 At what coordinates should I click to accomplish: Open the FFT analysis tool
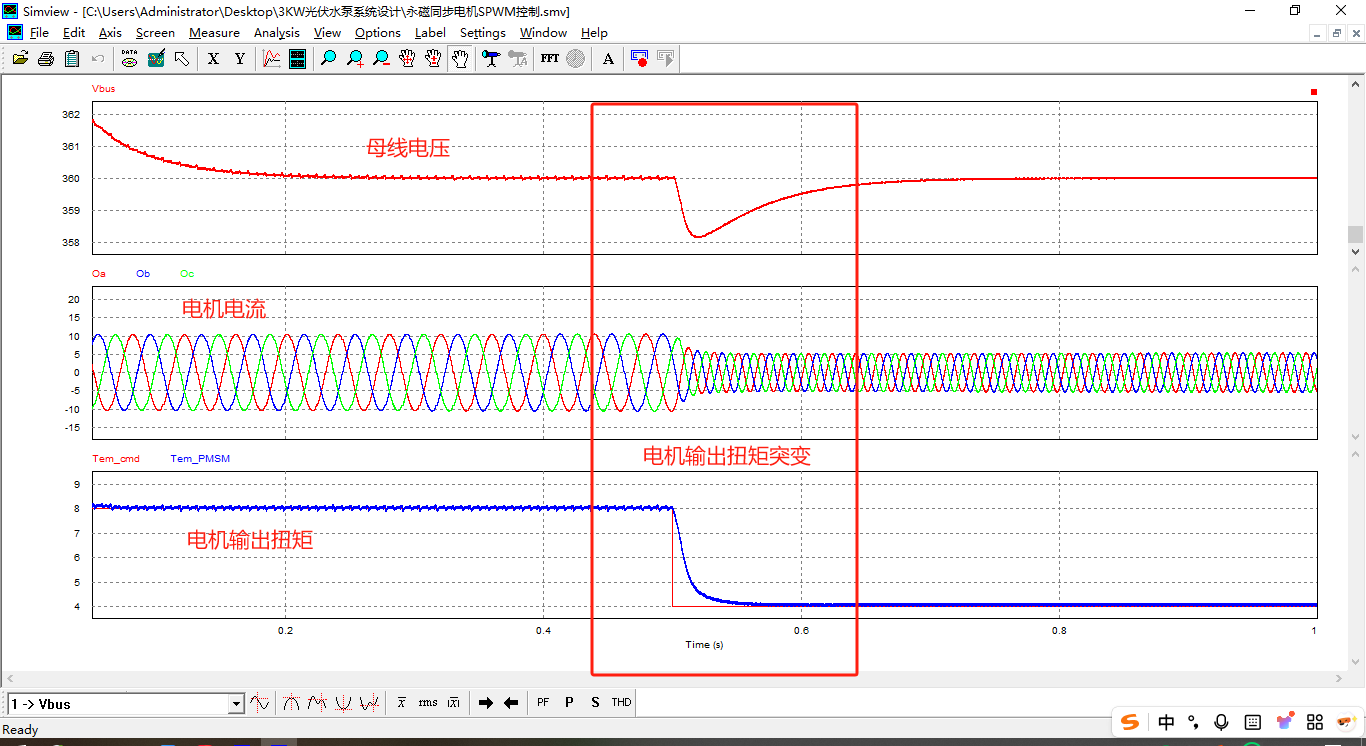click(x=549, y=59)
